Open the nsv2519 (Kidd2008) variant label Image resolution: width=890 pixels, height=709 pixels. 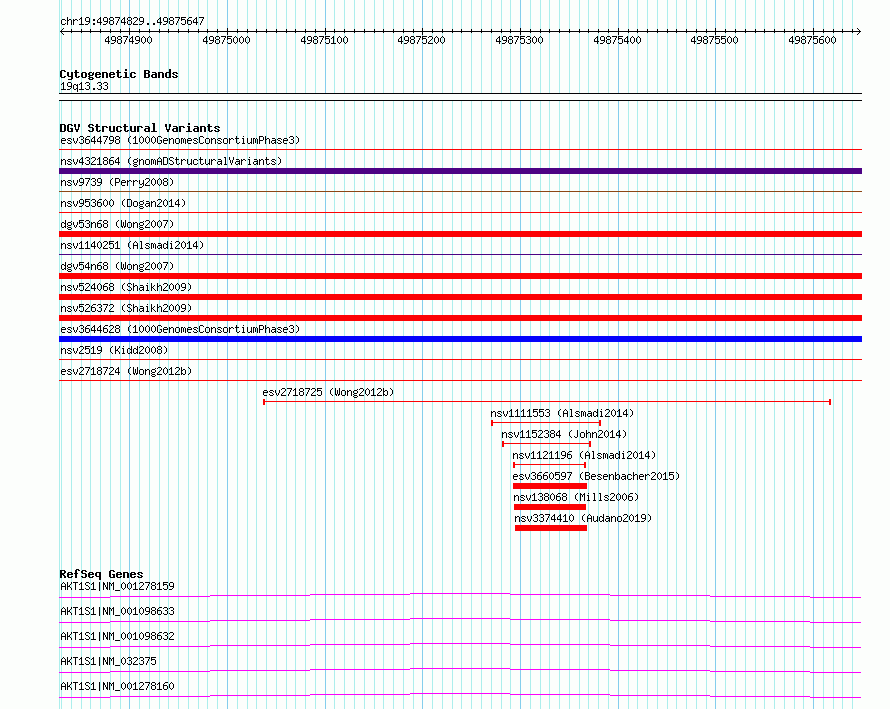[x=114, y=350]
